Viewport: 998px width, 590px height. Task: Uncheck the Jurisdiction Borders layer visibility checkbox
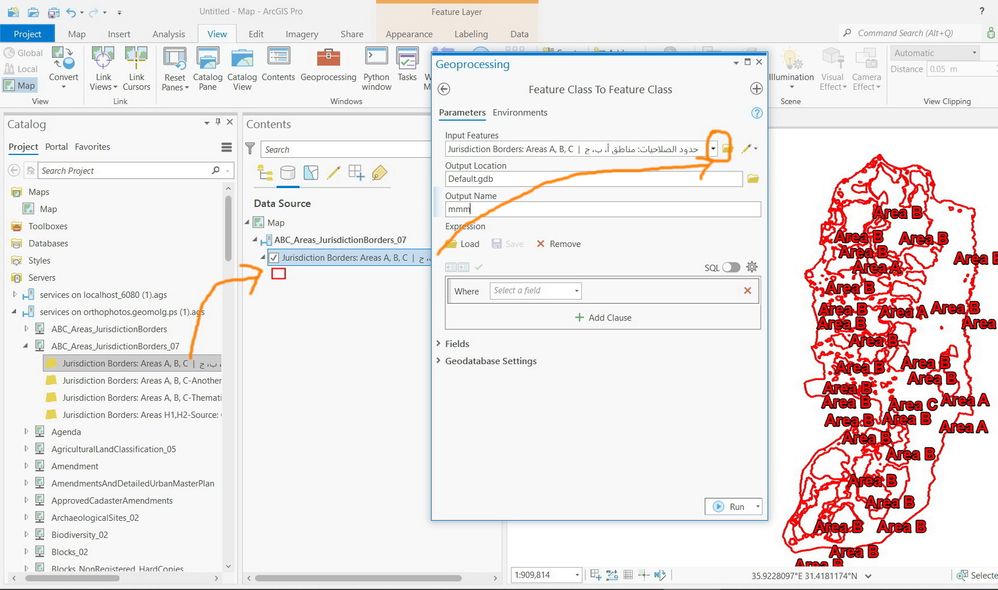274,258
